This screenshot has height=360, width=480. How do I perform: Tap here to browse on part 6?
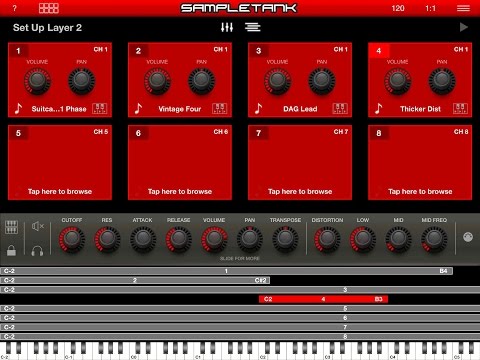180,191
